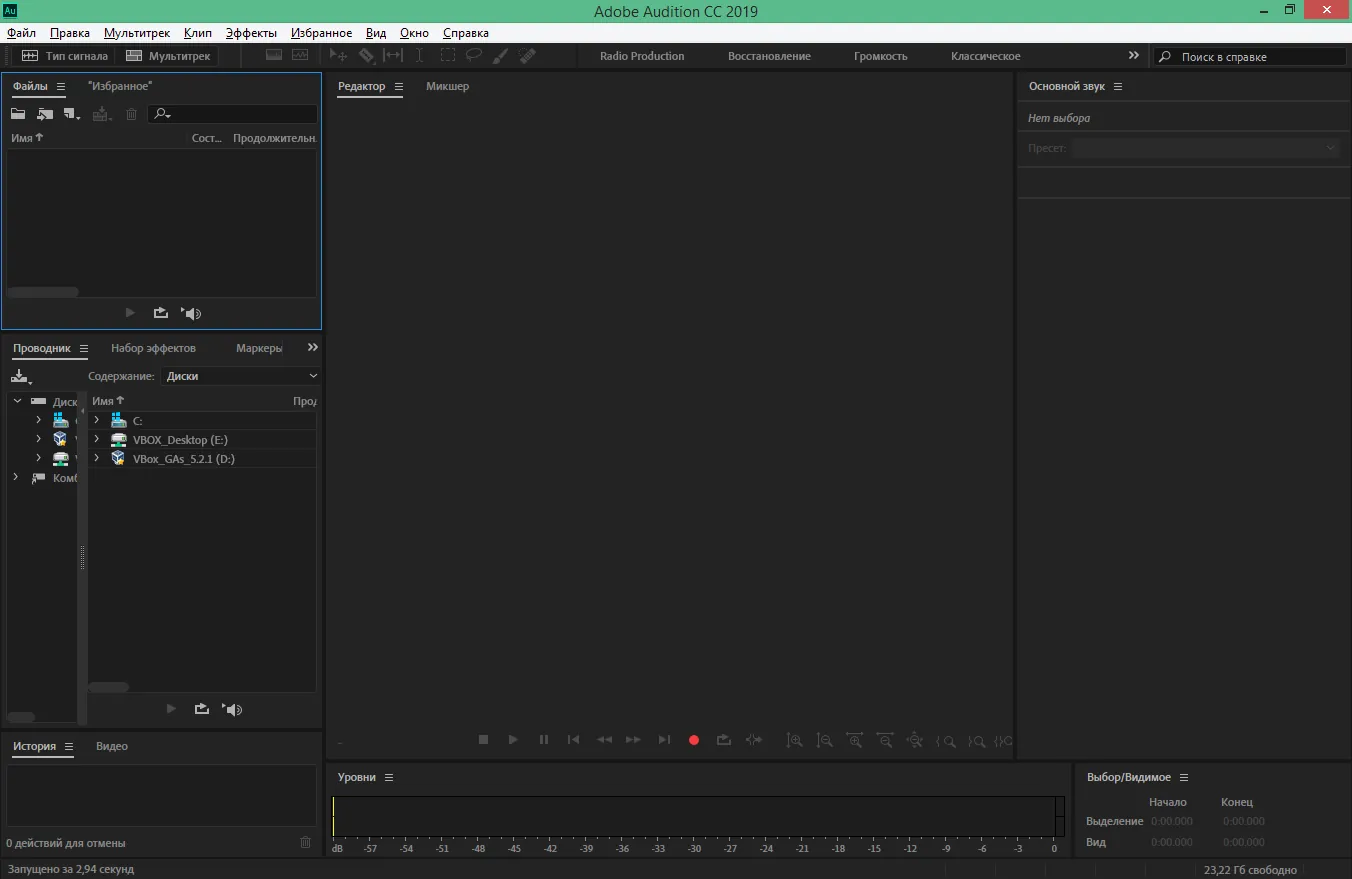1352x879 pixels.
Task: Click Play button in transport
Action: pos(513,740)
